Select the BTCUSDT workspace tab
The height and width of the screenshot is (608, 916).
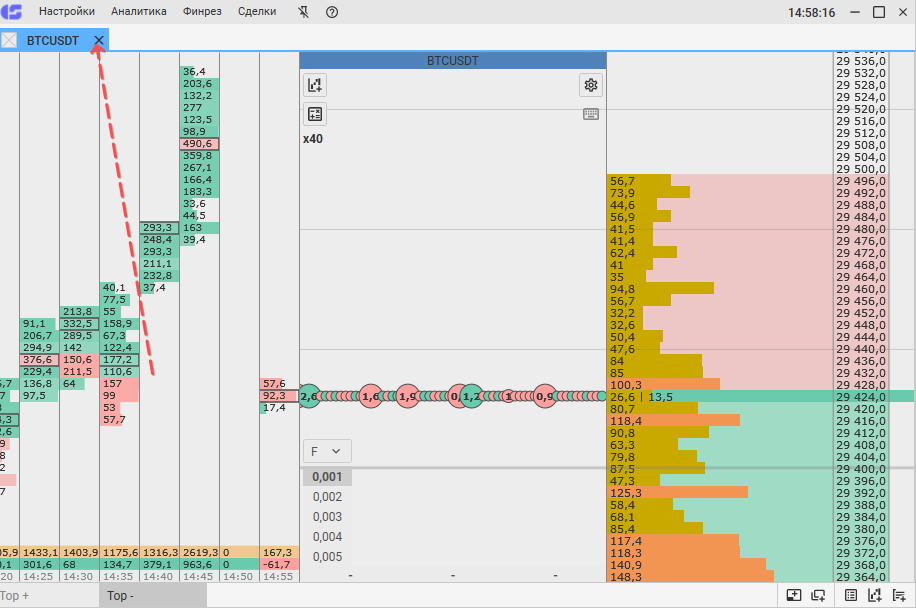(x=53, y=40)
